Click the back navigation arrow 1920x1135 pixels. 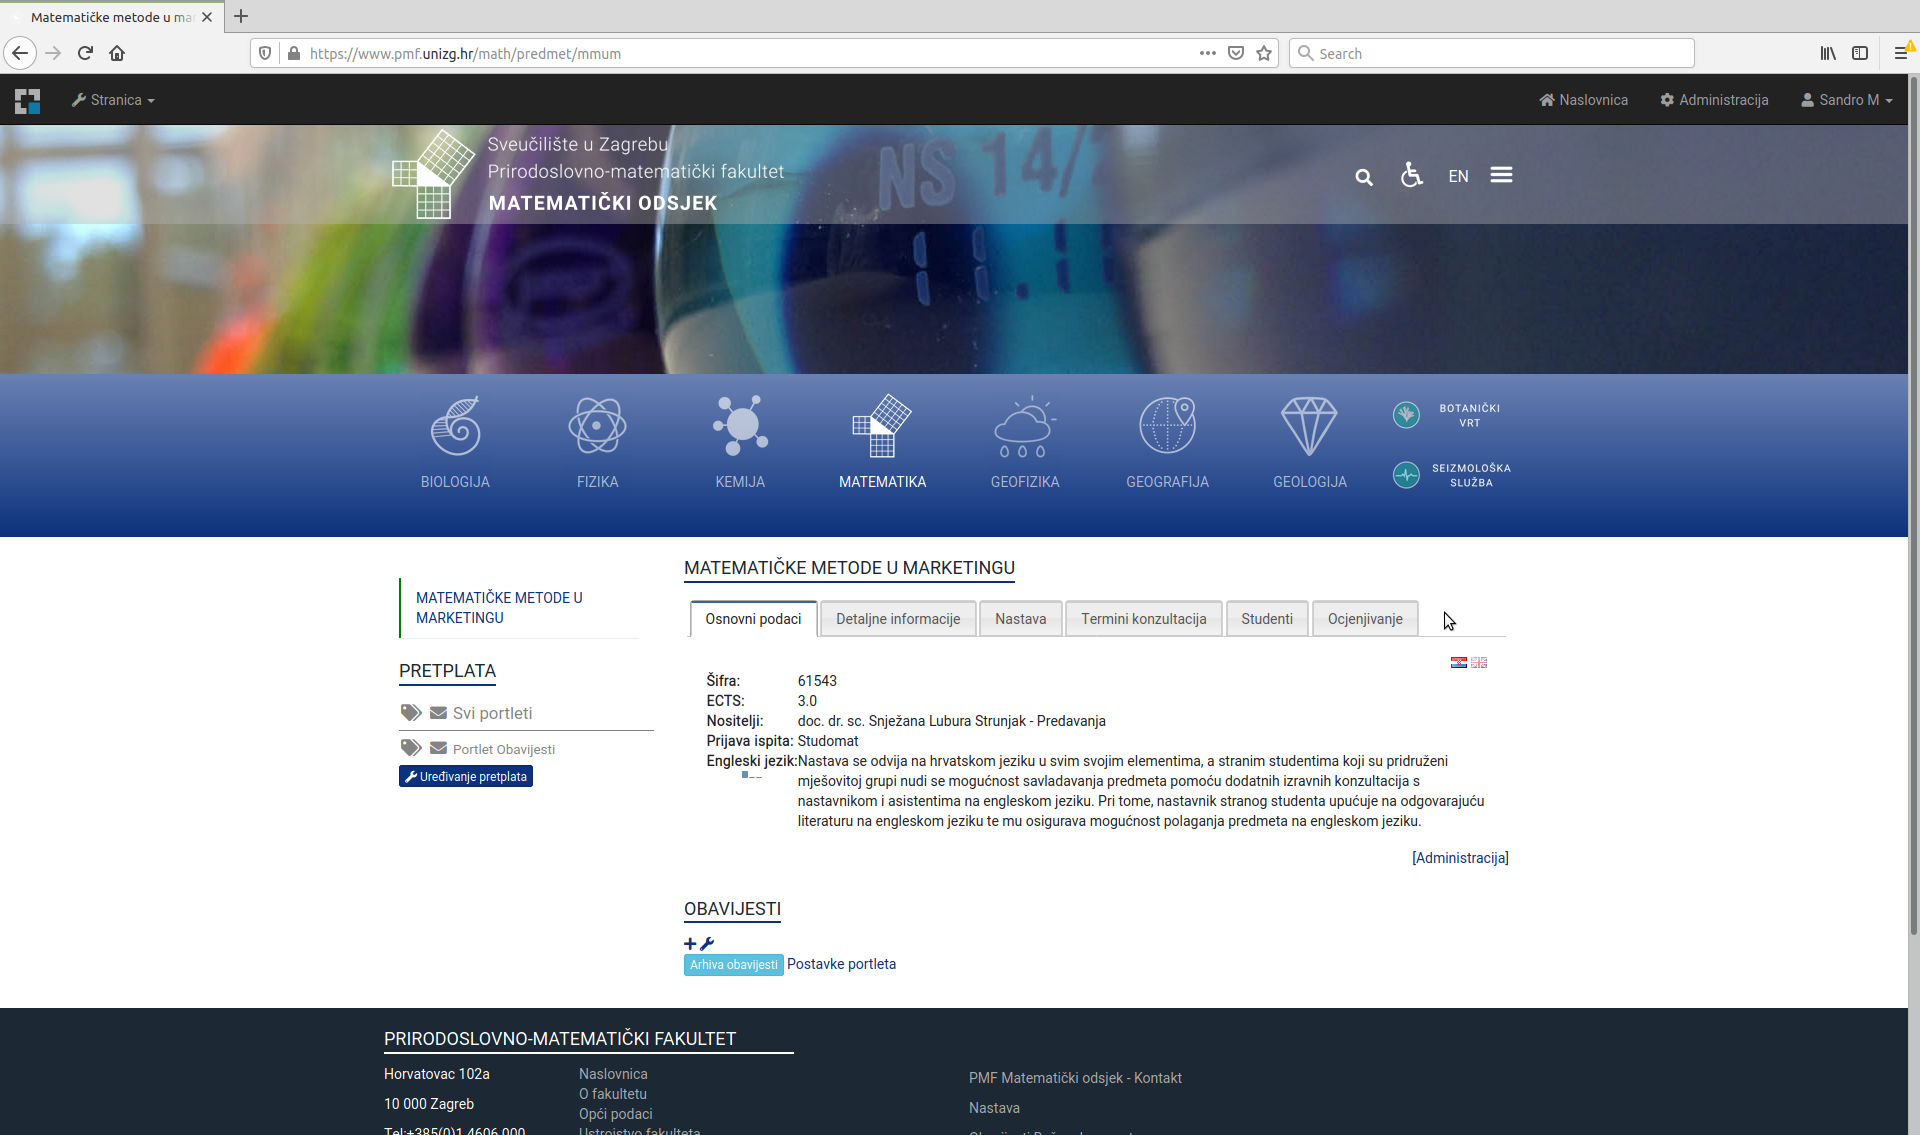pyautogui.click(x=20, y=53)
